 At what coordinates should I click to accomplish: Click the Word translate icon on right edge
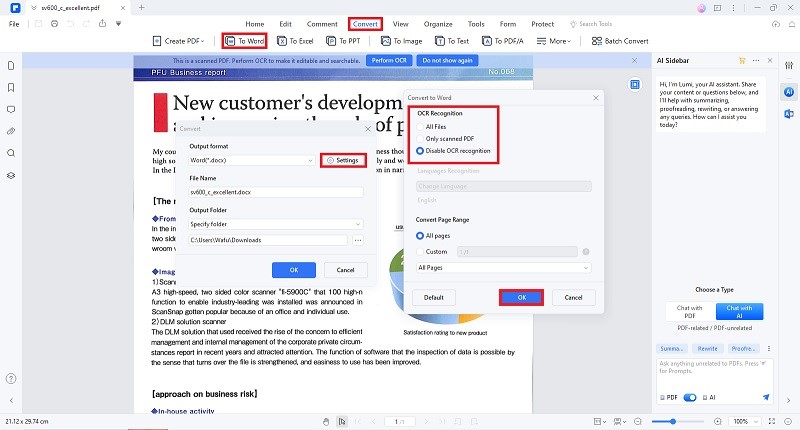coord(789,114)
